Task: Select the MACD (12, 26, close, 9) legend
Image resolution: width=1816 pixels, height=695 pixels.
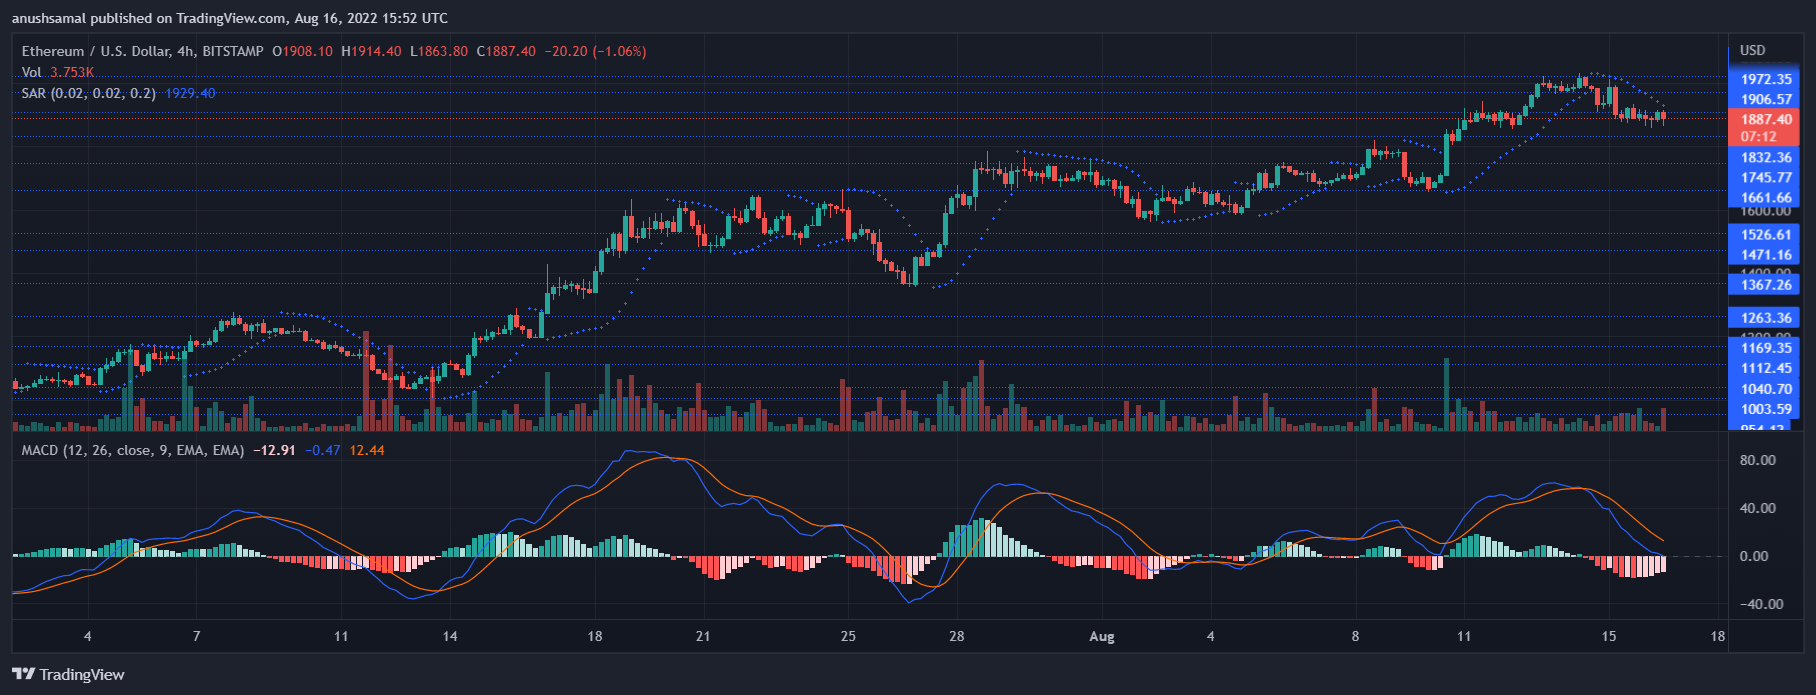Action: point(132,450)
